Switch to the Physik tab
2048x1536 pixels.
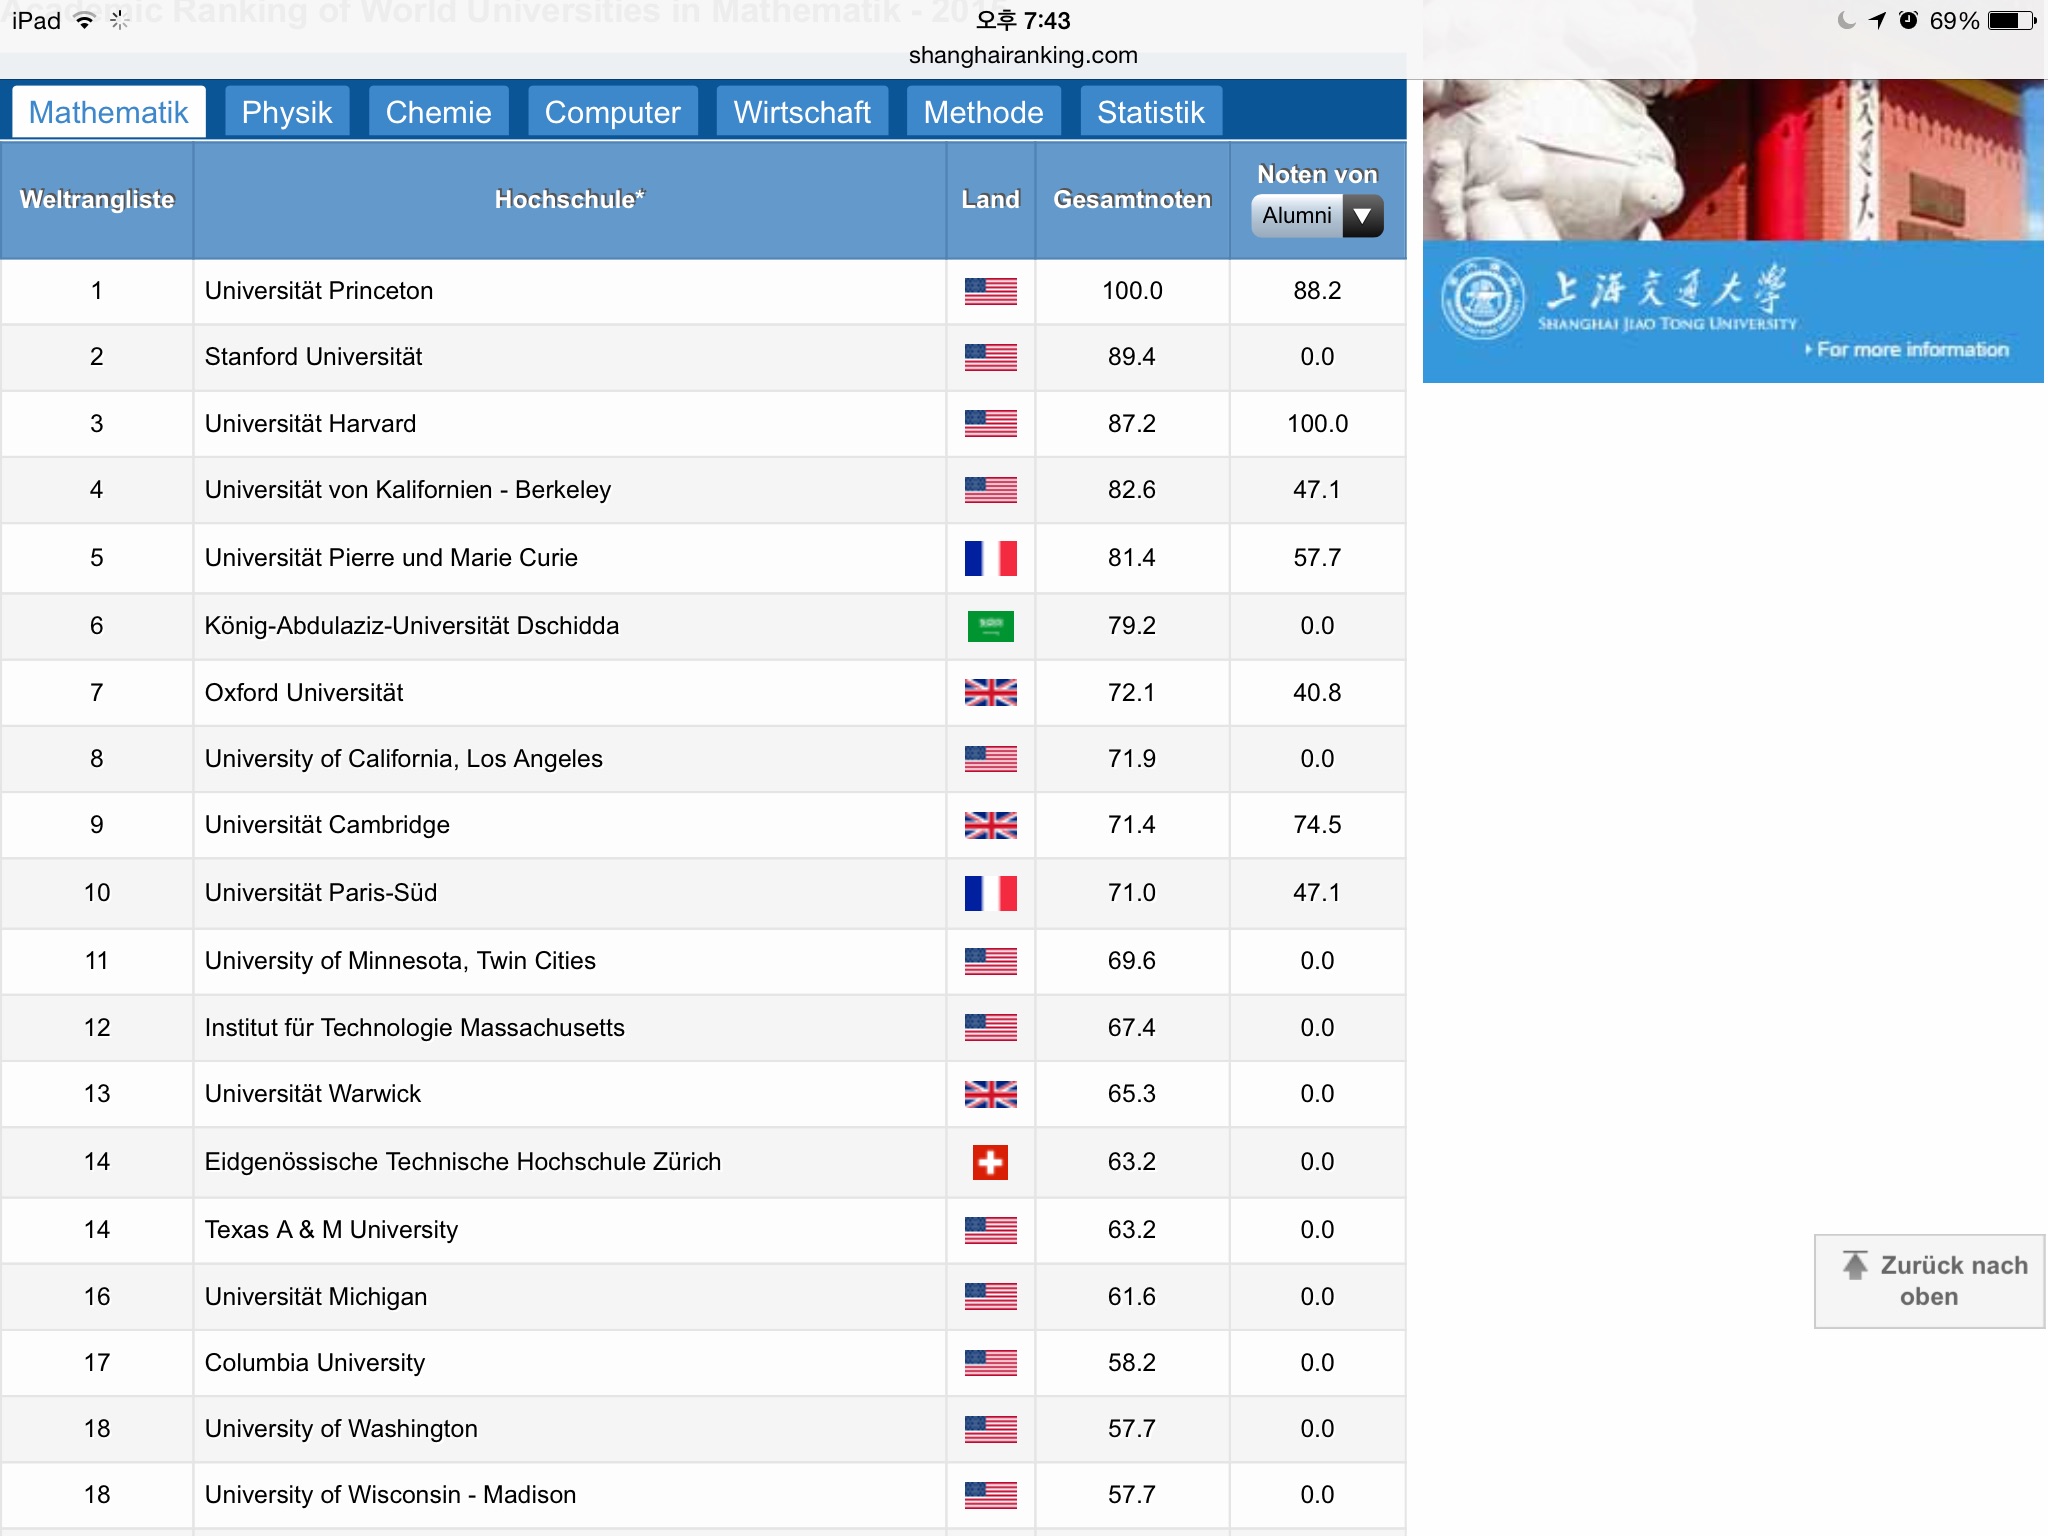click(x=287, y=112)
